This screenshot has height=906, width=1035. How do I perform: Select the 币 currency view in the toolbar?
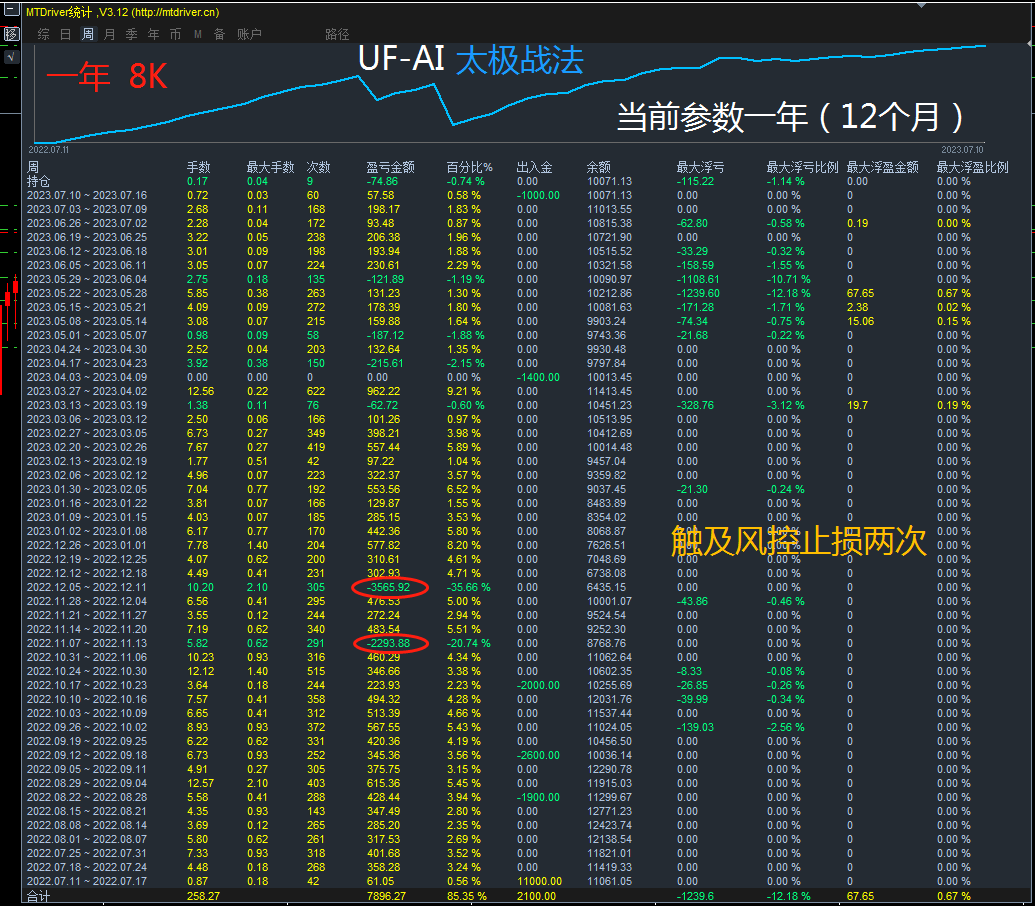(174, 33)
